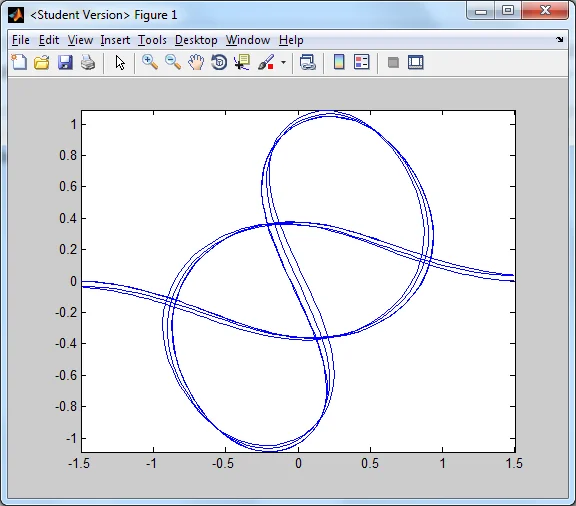Print the figure with the printer icon
This screenshot has width=576, height=506.
88,62
